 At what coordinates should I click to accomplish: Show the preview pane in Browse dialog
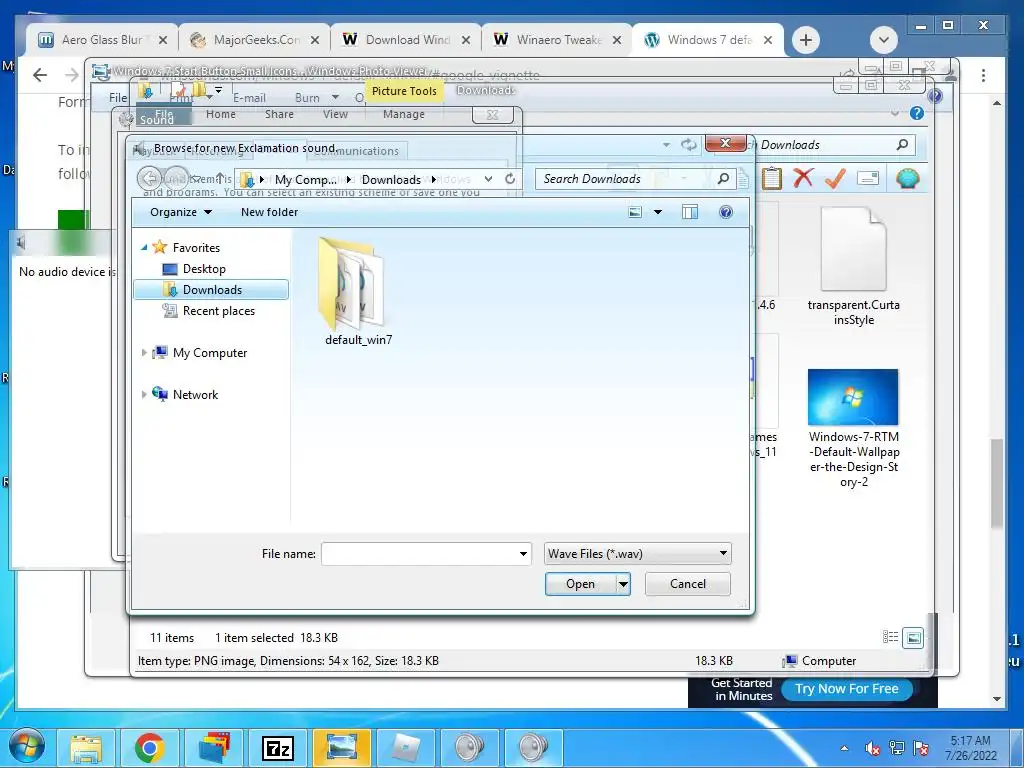point(690,212)
